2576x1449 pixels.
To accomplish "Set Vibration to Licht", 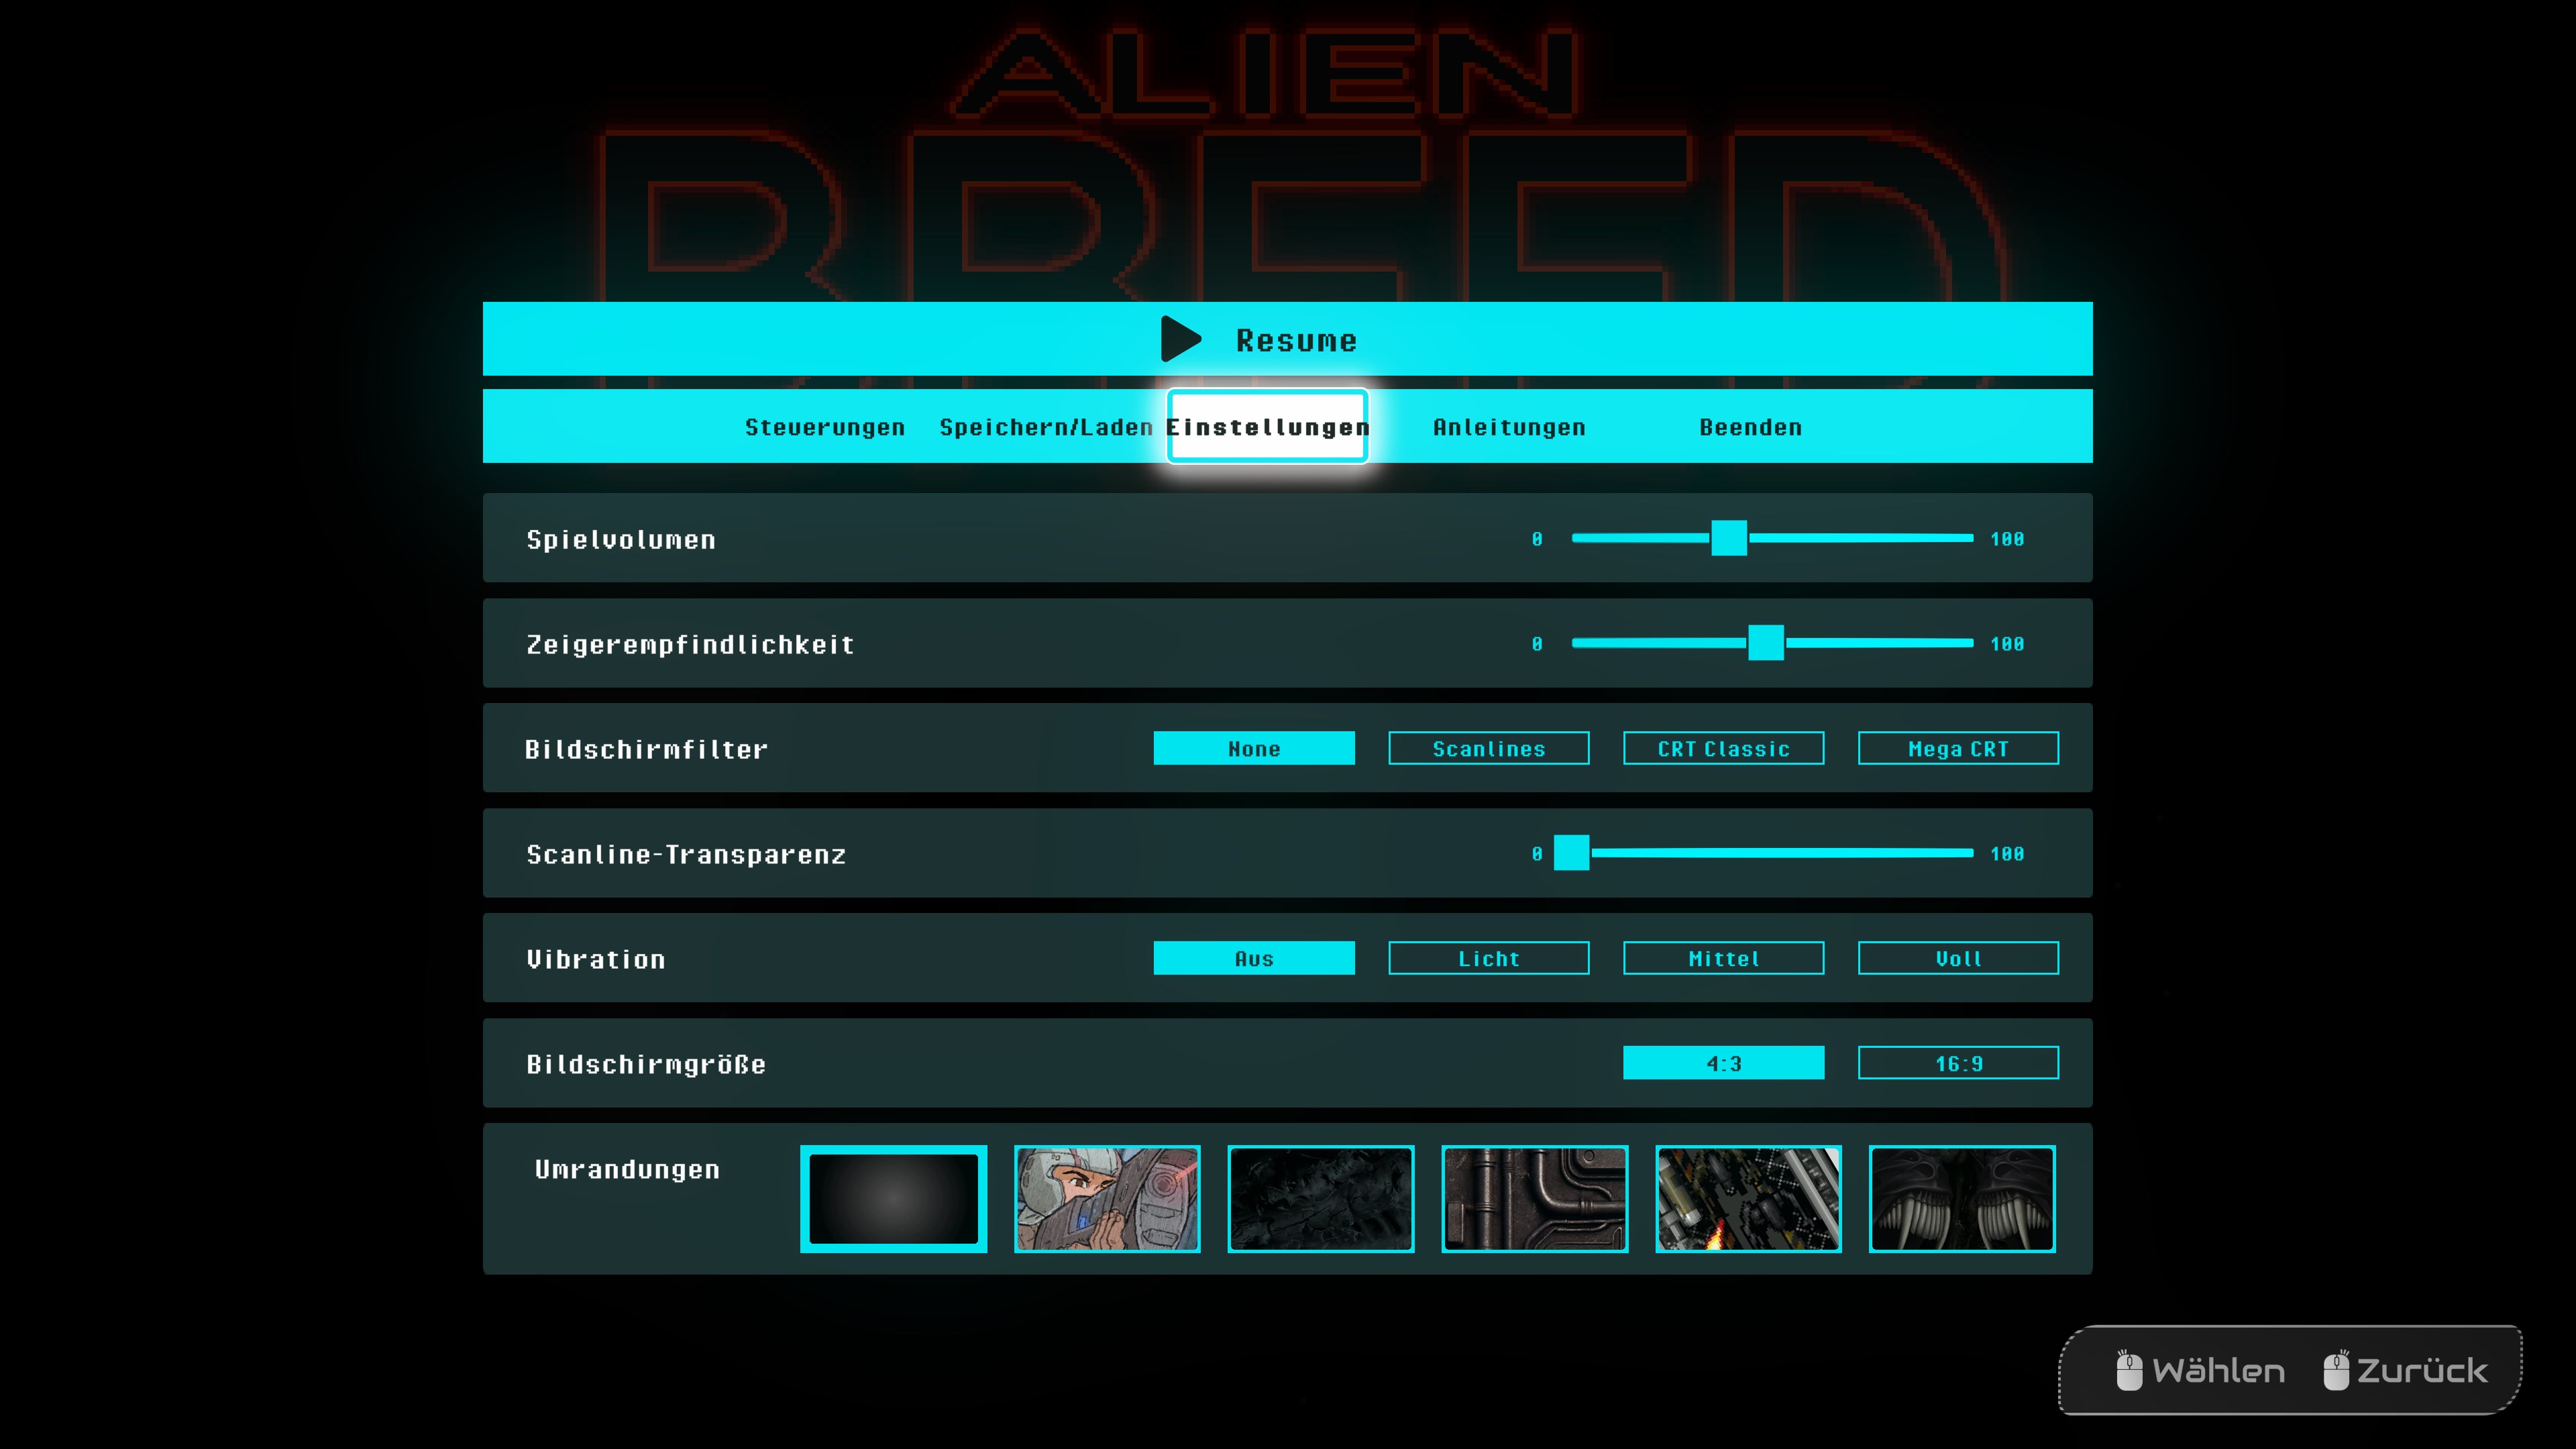I will [x=1489, y=958].
